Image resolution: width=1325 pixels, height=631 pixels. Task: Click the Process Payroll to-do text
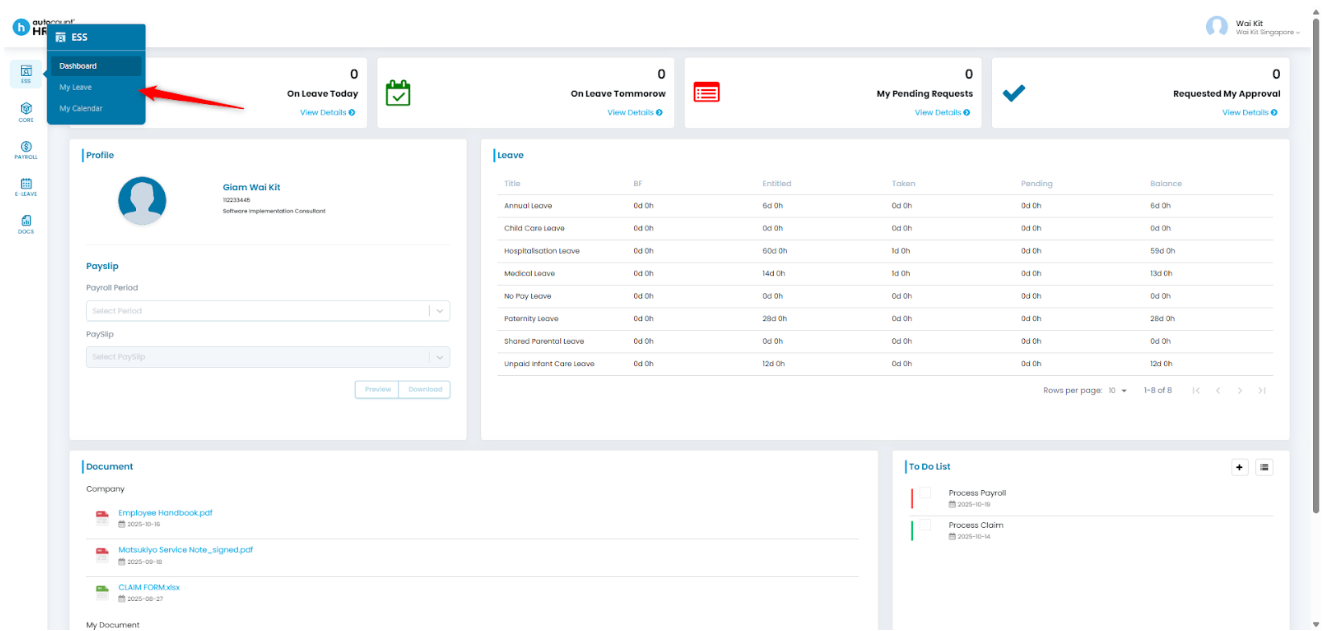pyautogui.click(x=977, y=493)
